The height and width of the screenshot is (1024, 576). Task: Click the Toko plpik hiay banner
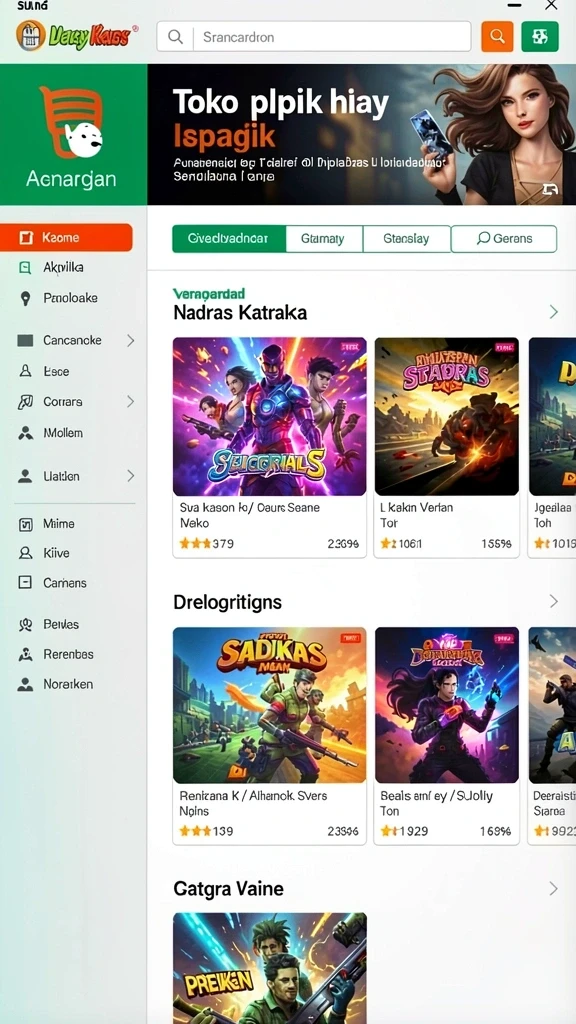(361, 135)
